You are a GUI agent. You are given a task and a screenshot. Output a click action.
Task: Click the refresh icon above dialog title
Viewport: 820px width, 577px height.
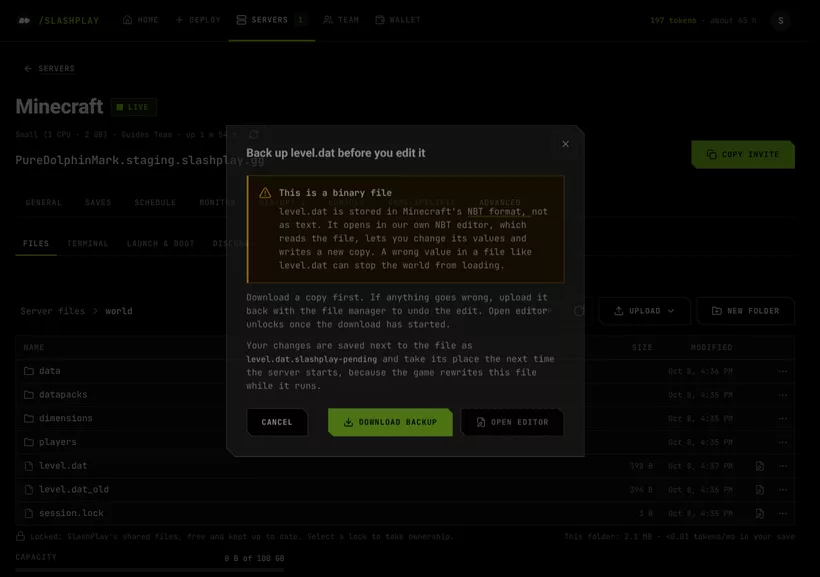click(x=254, y=135)
